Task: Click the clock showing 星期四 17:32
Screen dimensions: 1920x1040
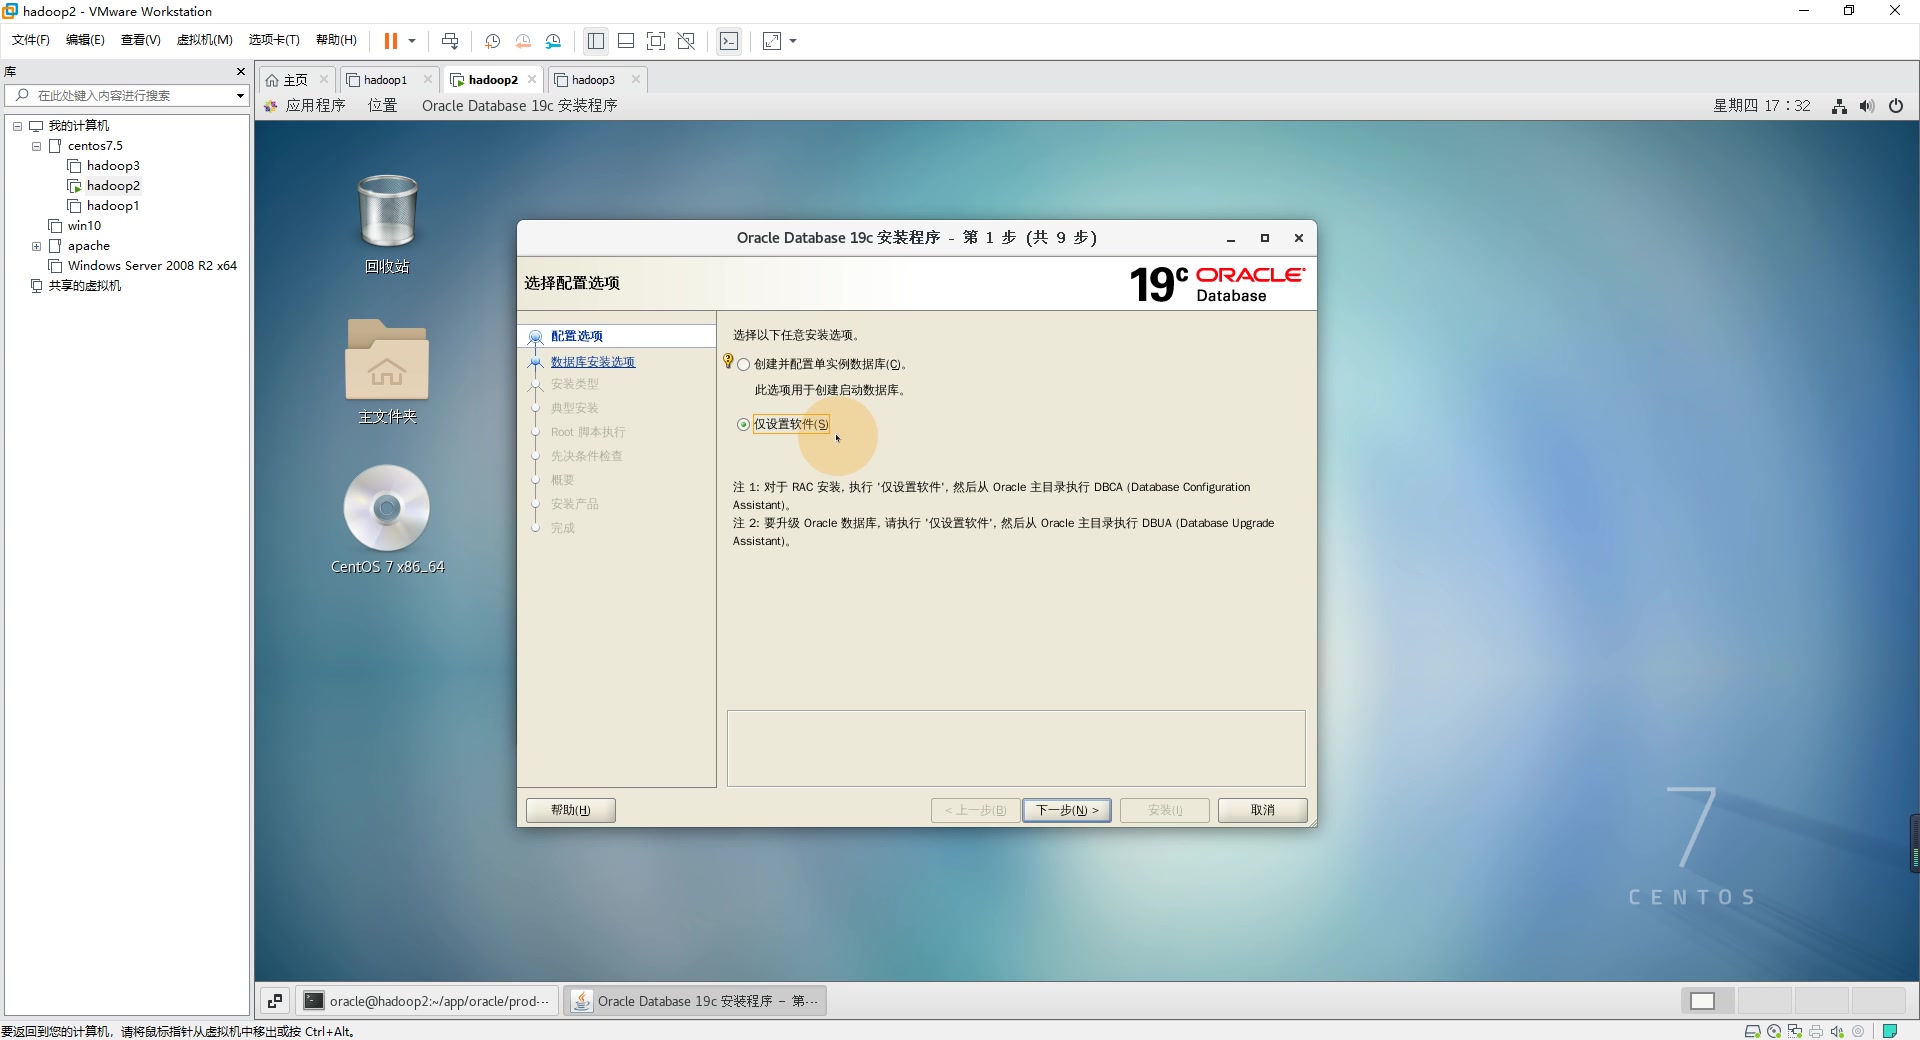Action: point(1761,106)
